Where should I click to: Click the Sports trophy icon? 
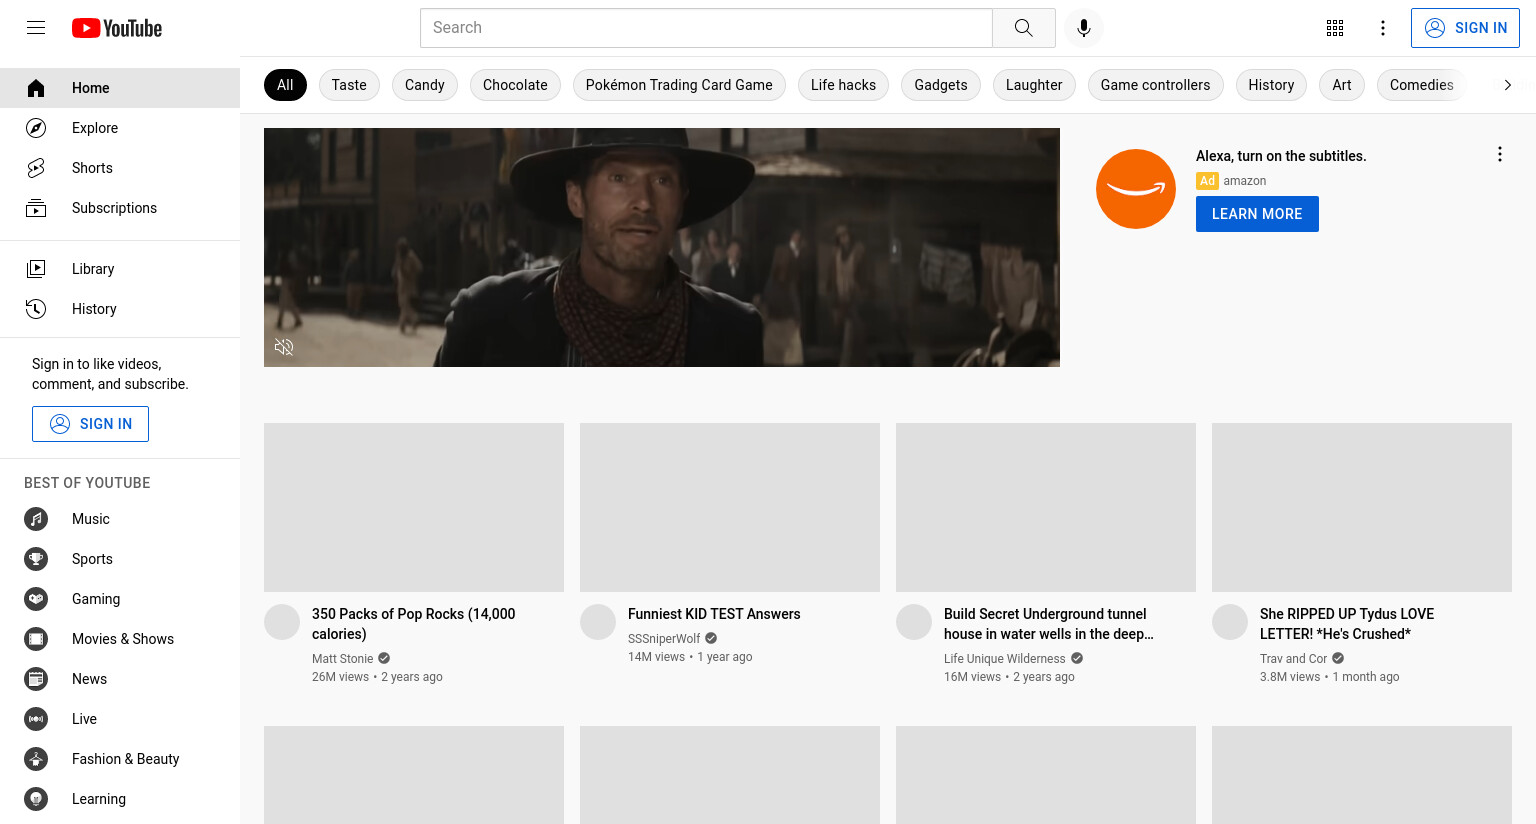click(x=36, y=559)
